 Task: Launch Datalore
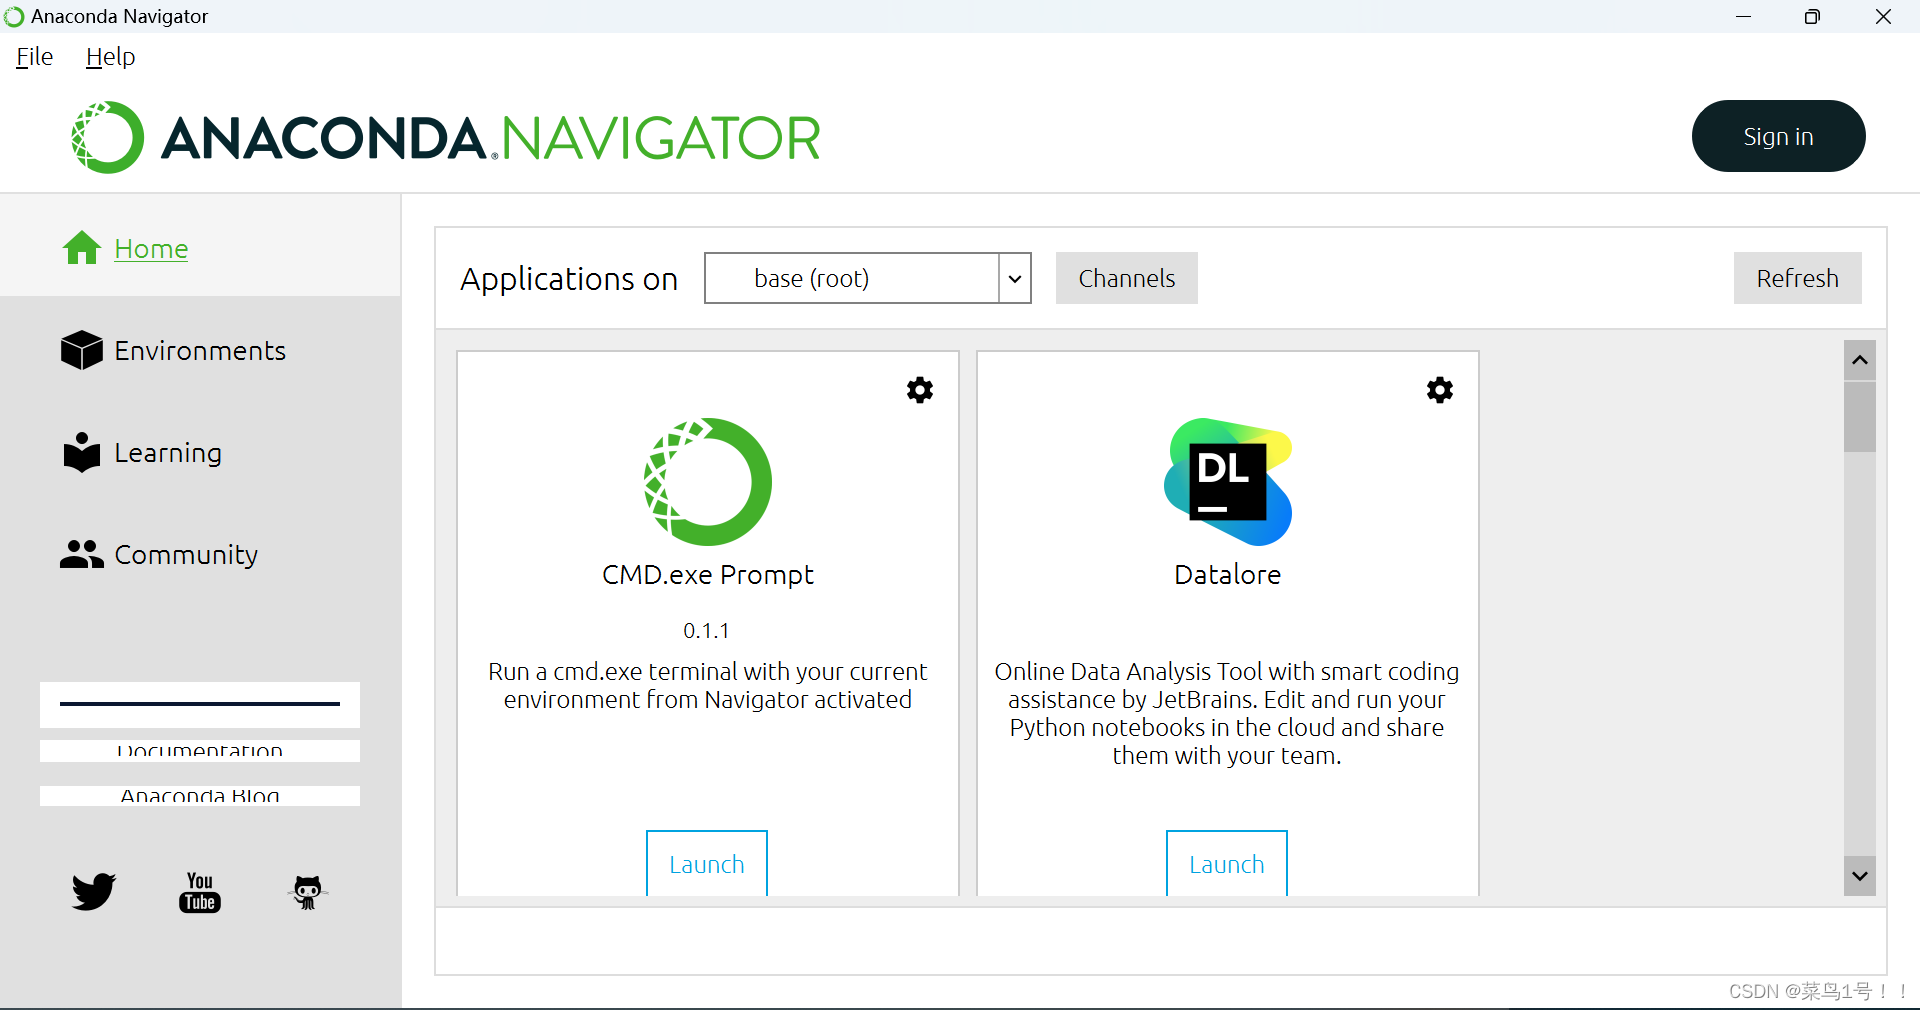tap(1227, 864)
